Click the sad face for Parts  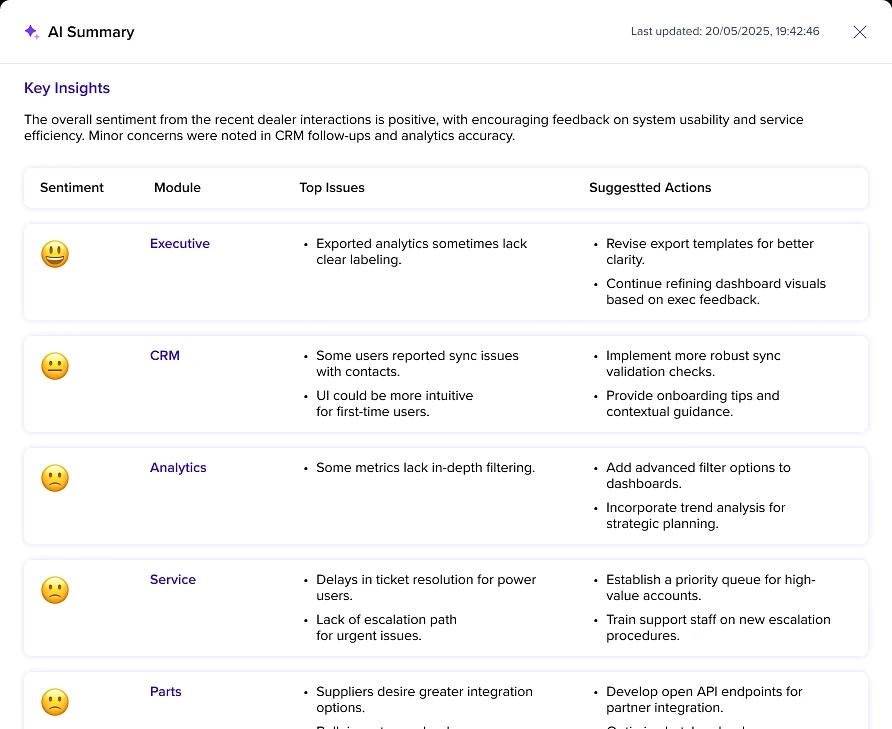tap(55, 702)
